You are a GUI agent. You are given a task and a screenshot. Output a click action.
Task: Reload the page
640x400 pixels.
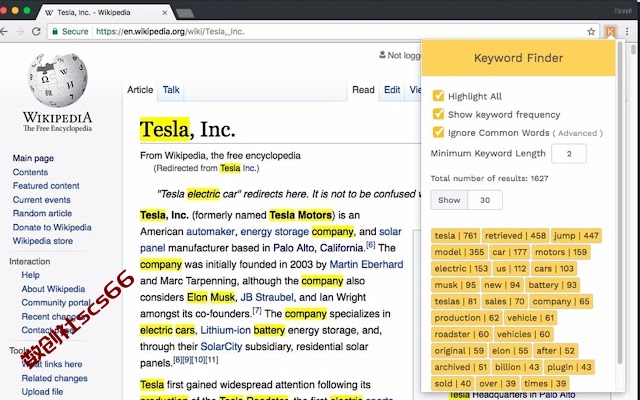click(x=36, y=31)
